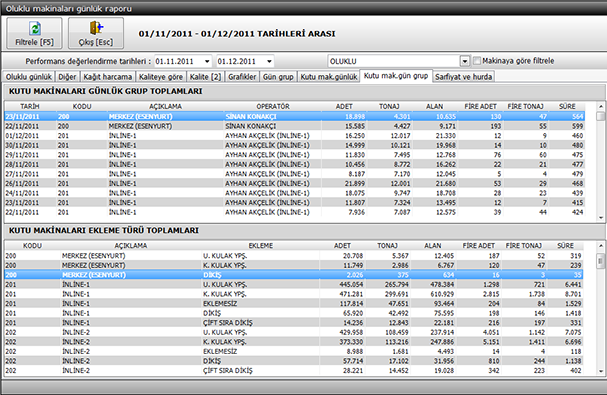
Task: Sort upper table by OPERATÖR column header
Action: pyautogui.click(x=273, y=106)
